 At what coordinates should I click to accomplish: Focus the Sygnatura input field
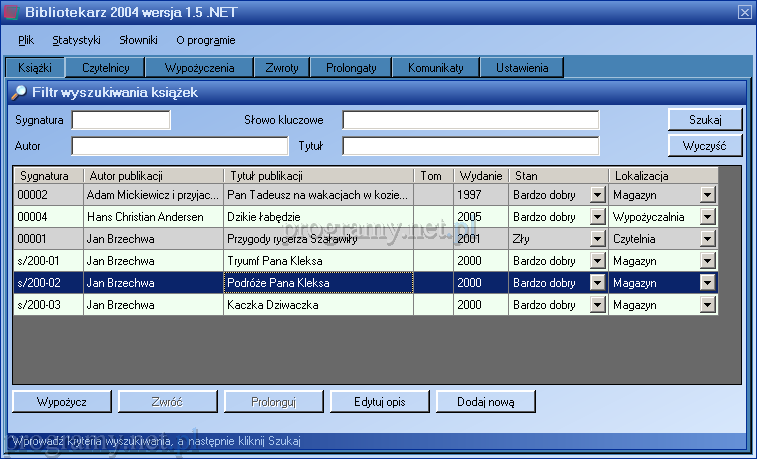[x=121, y=120]
